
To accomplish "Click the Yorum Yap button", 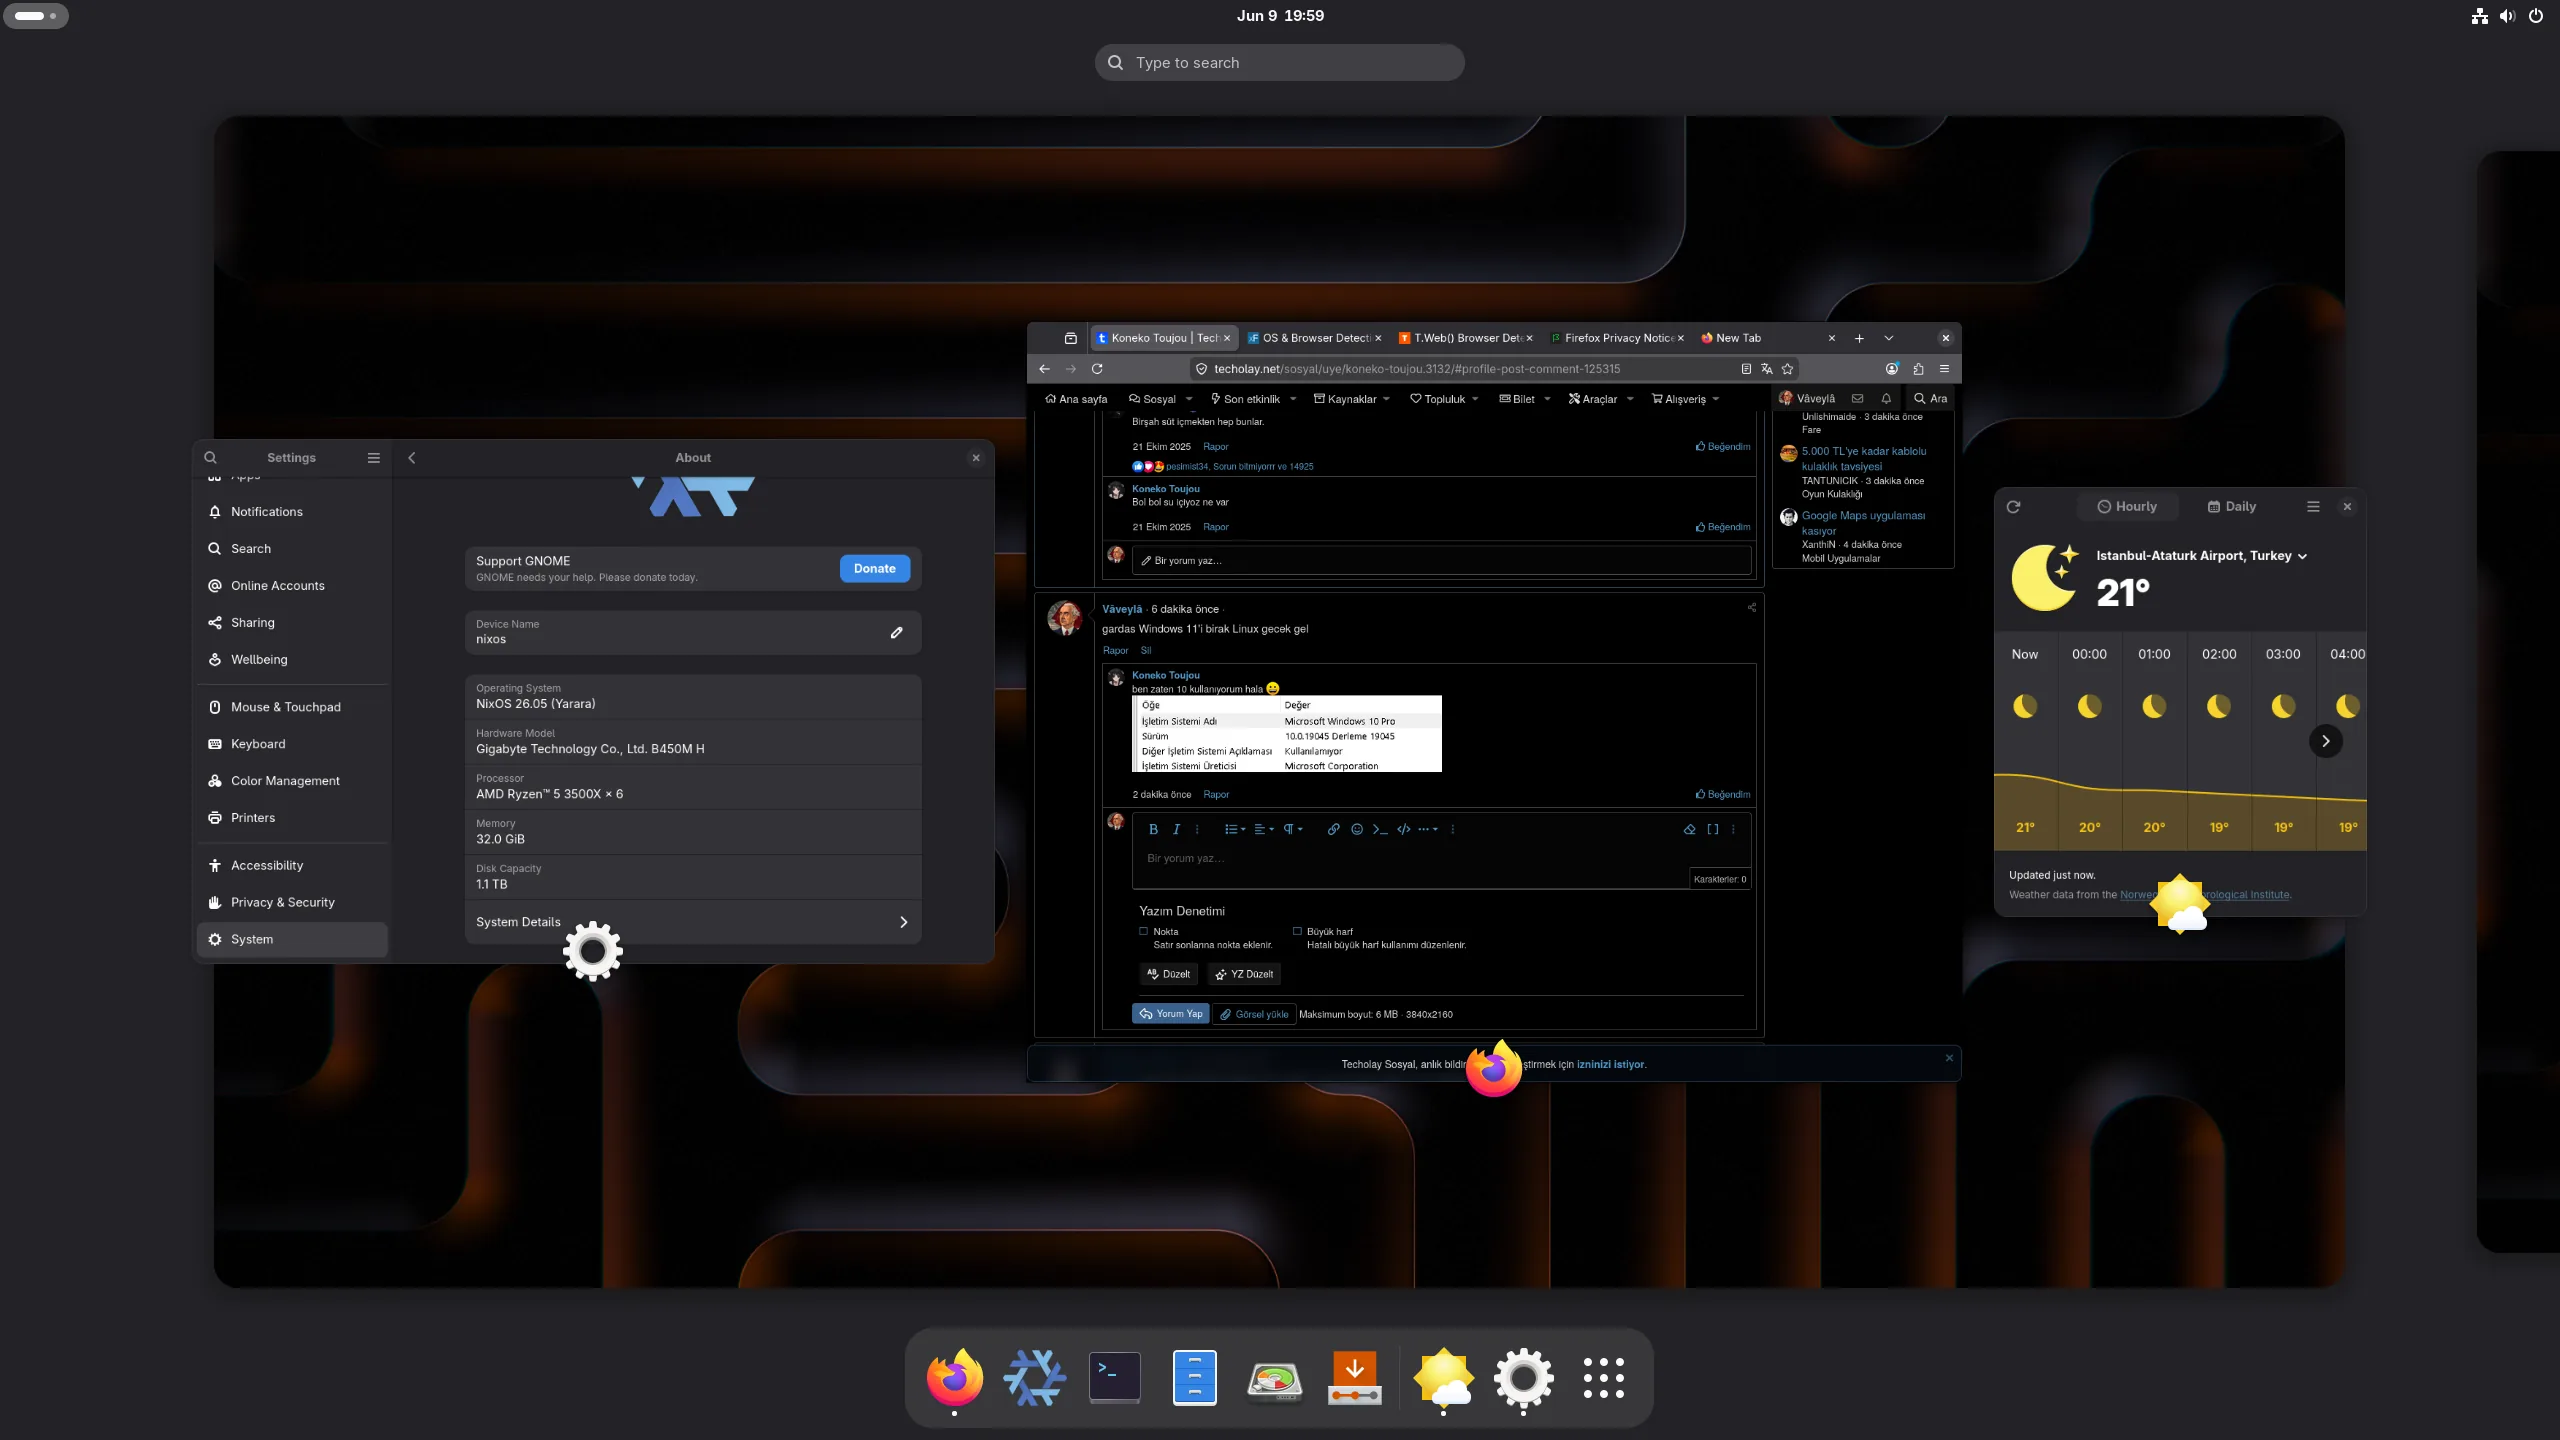I will 1170,1014.
